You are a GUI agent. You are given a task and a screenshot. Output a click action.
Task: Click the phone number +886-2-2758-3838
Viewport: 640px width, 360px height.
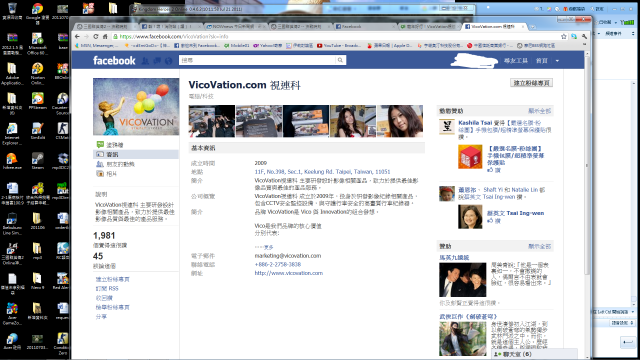278,264
